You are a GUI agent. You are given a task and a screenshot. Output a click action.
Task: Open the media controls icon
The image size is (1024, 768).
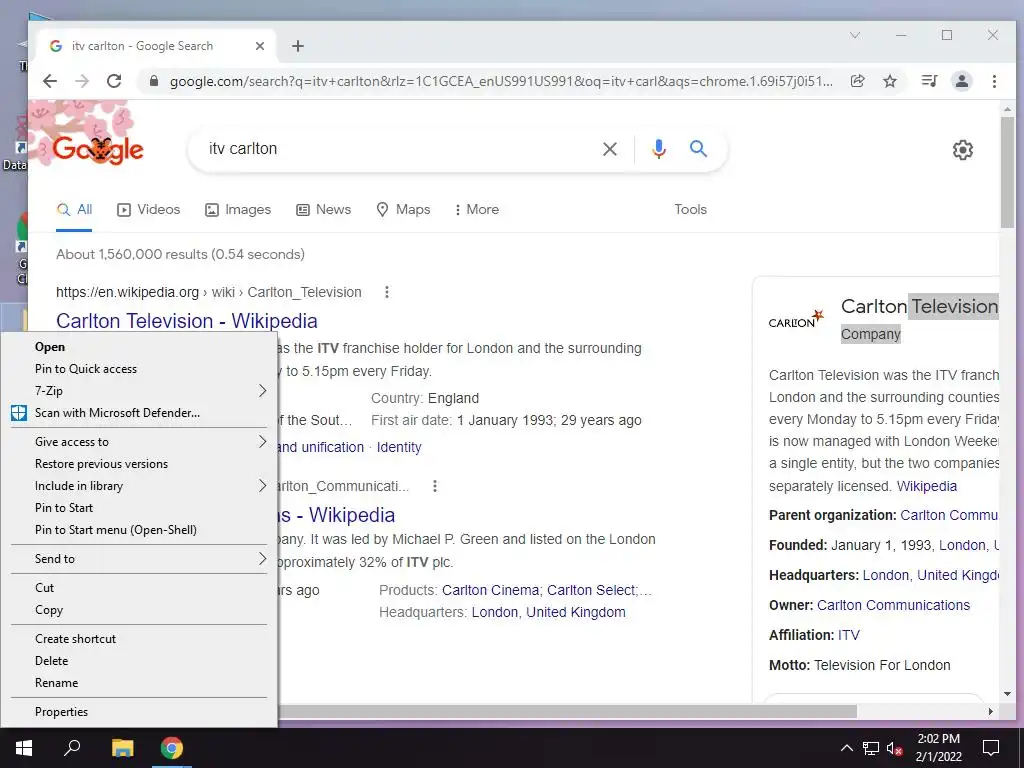(929, 81)
